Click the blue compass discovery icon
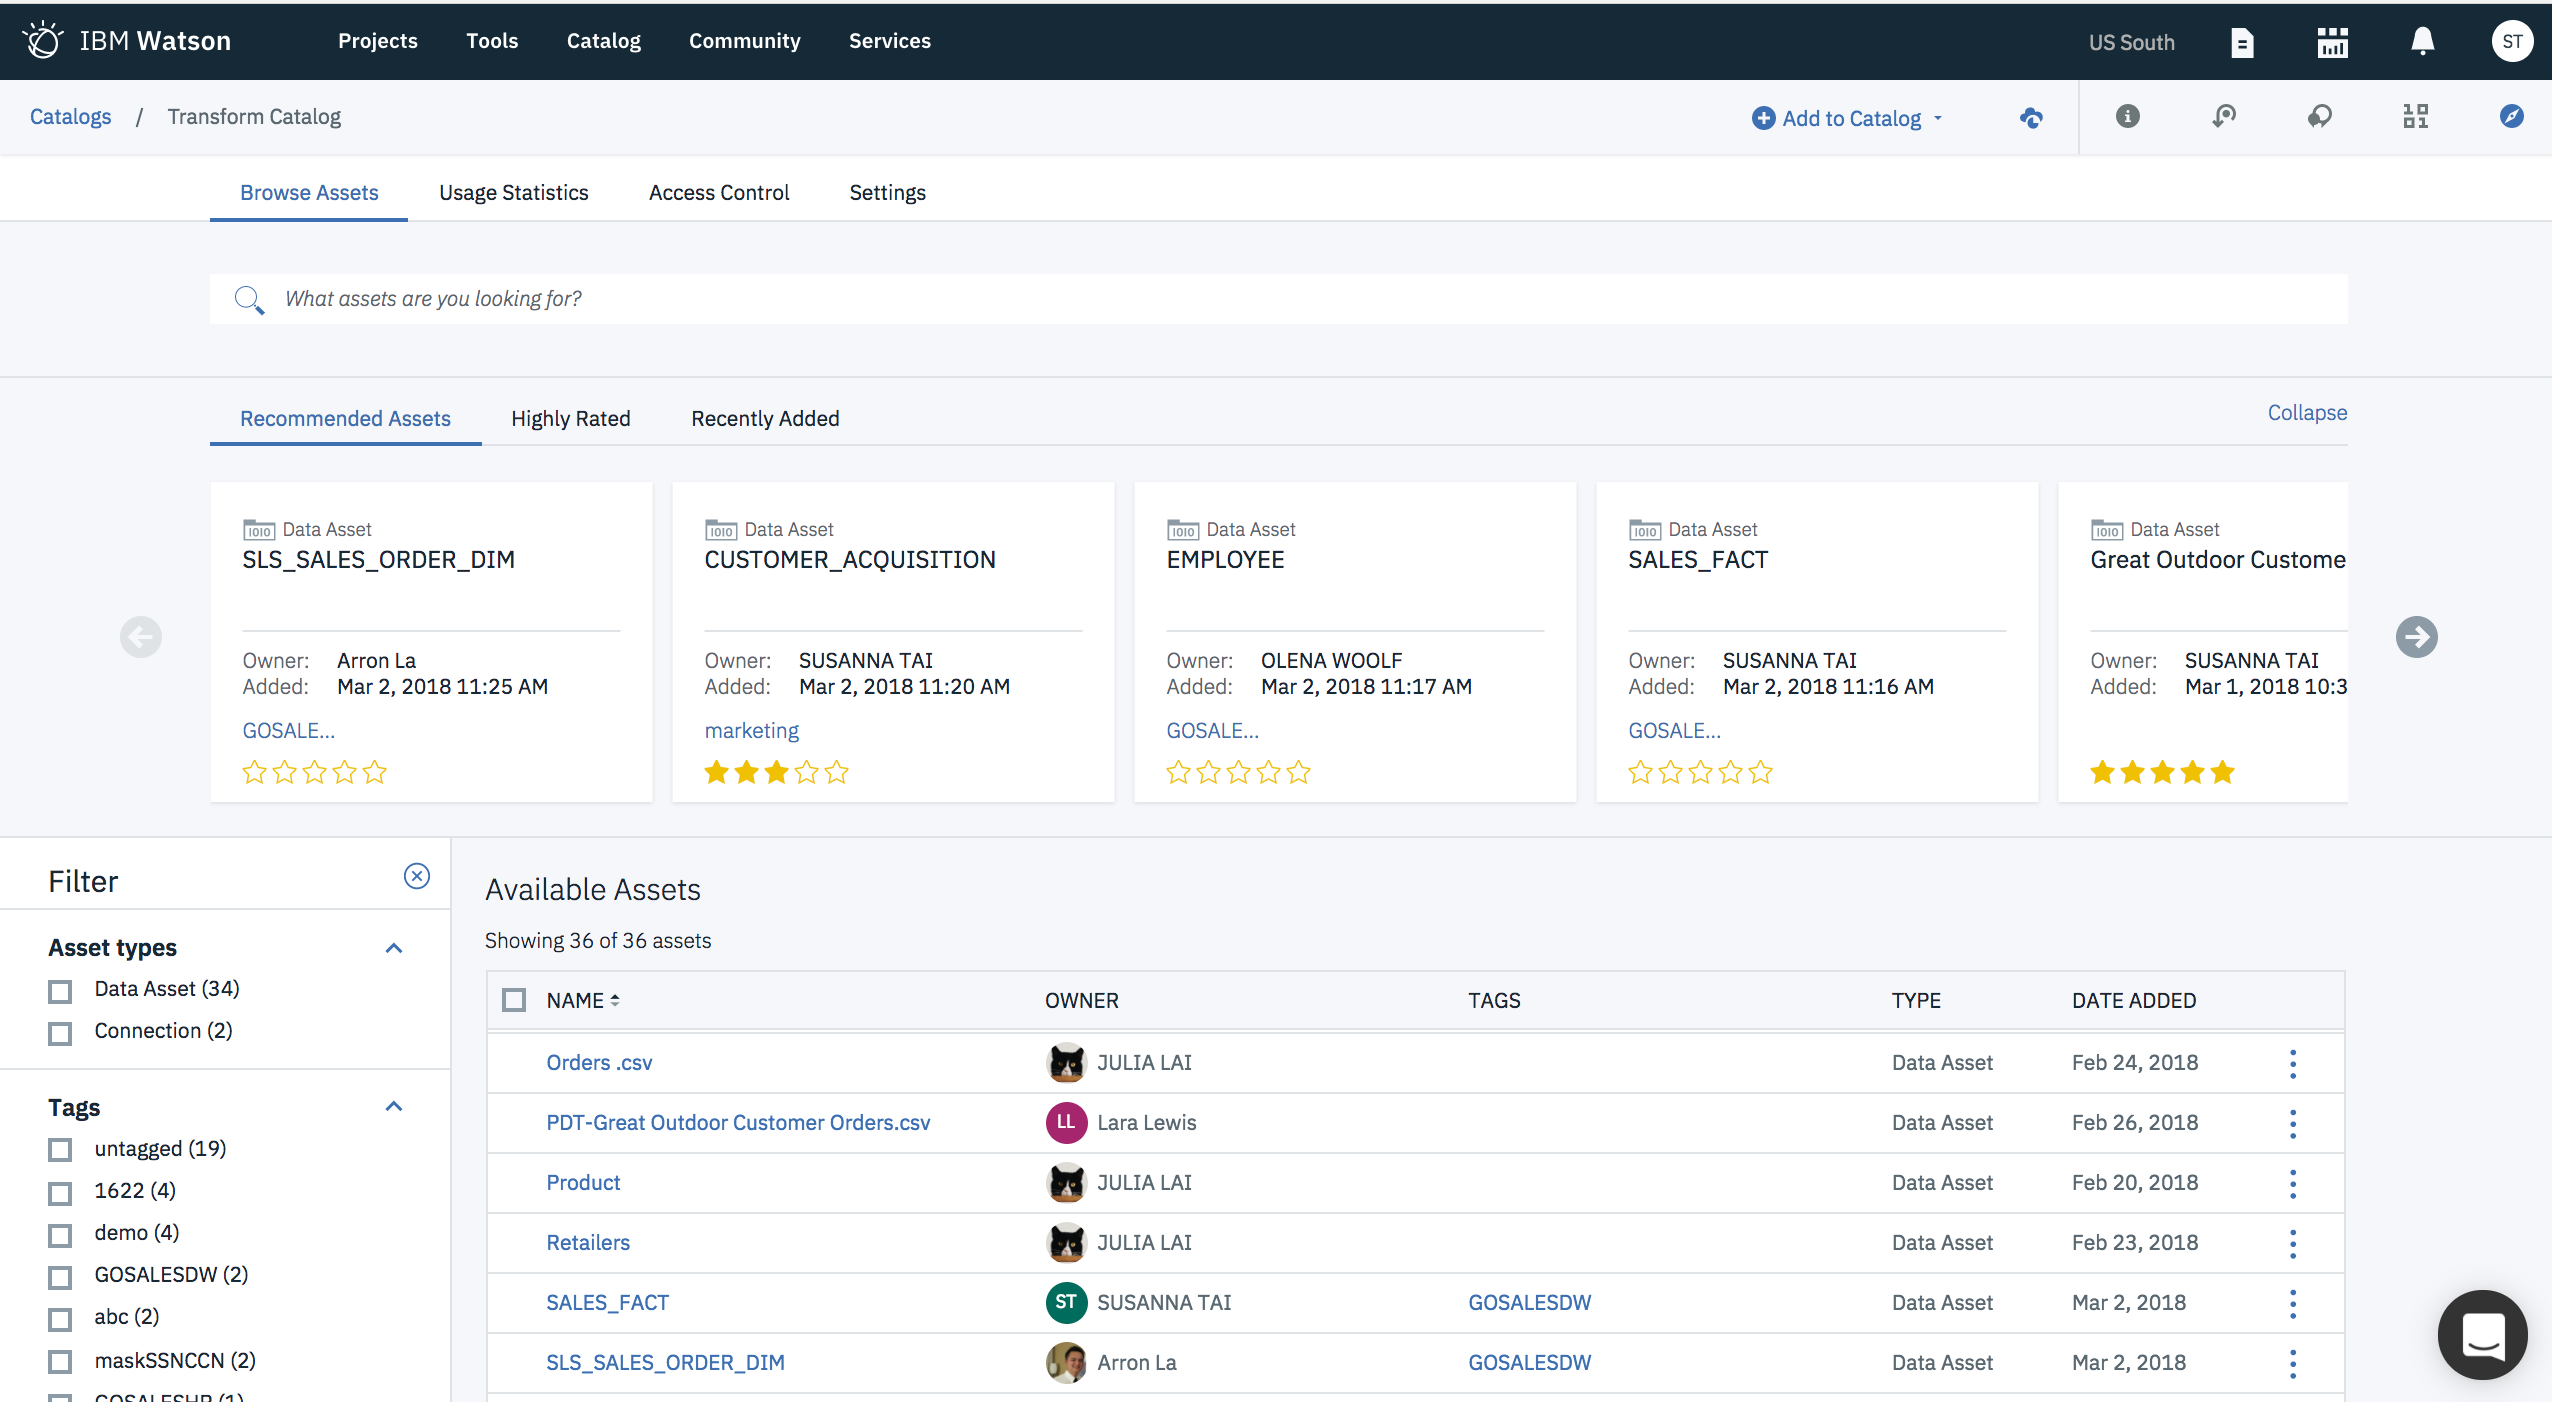The width and height of the screenshot is (2552, 1402). tap(2512, 117)
